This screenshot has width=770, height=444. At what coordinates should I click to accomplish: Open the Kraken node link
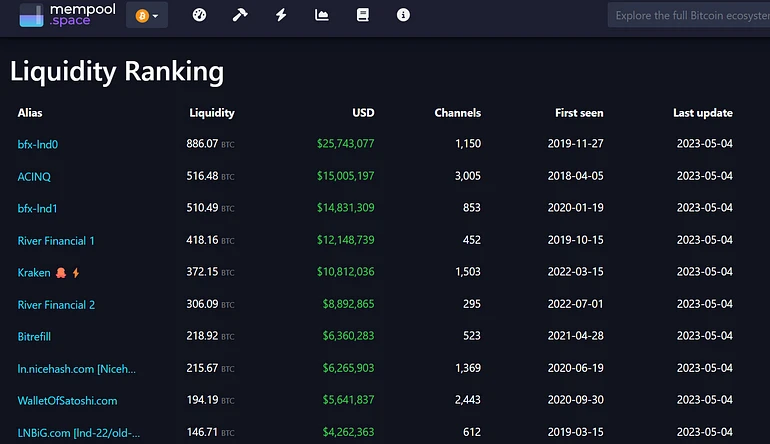tap(34, 273)
